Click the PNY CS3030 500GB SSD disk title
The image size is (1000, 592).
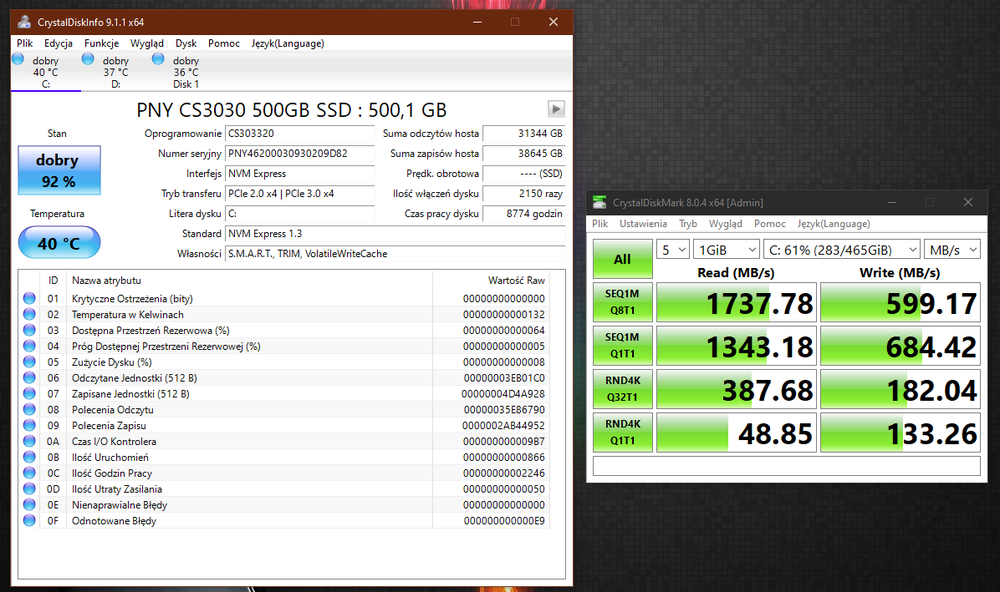pos(291,110)
